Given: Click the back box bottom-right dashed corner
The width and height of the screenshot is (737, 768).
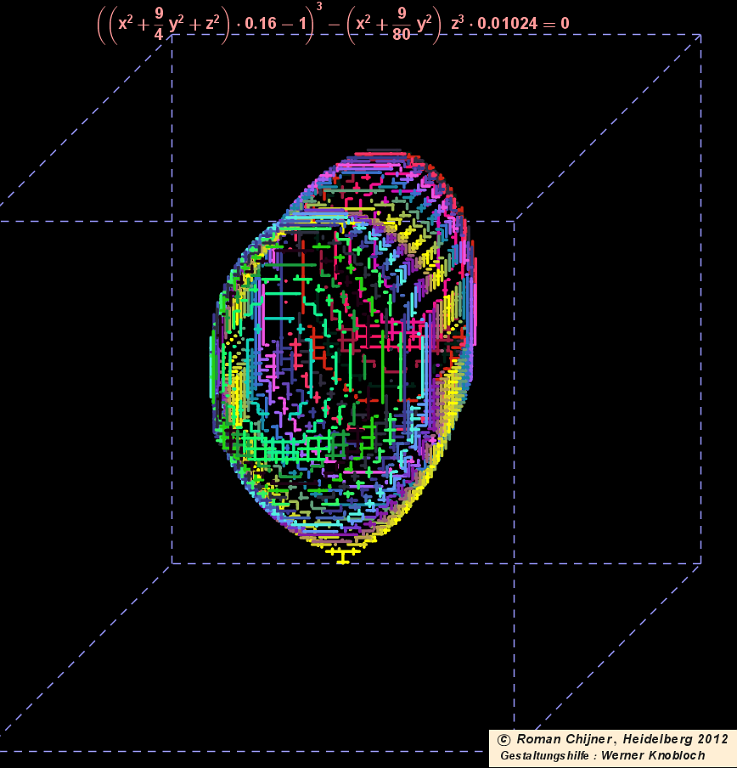Looking at the screenshot, I should click(700, 563).
